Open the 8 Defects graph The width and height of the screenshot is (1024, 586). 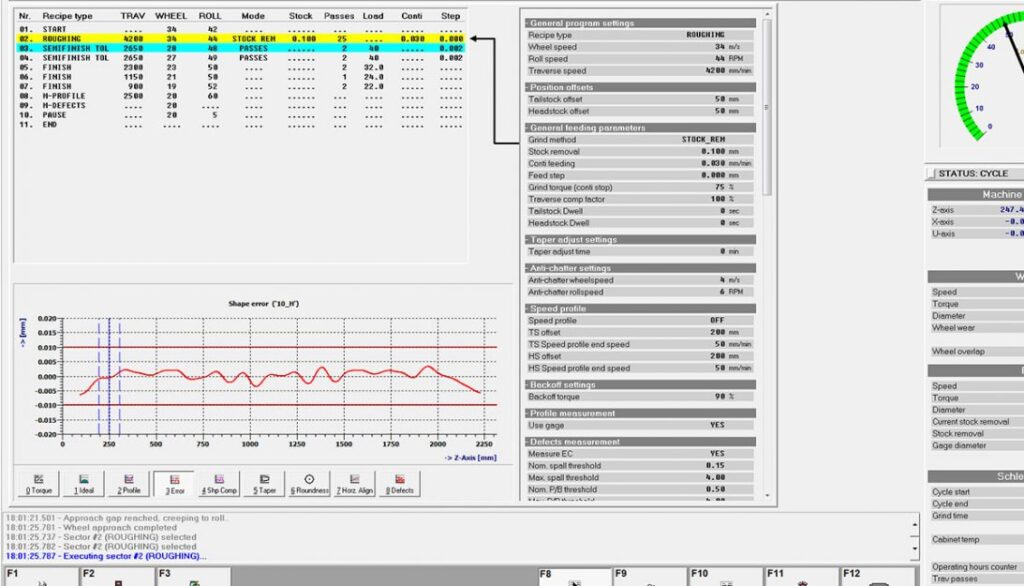[400, 484]
